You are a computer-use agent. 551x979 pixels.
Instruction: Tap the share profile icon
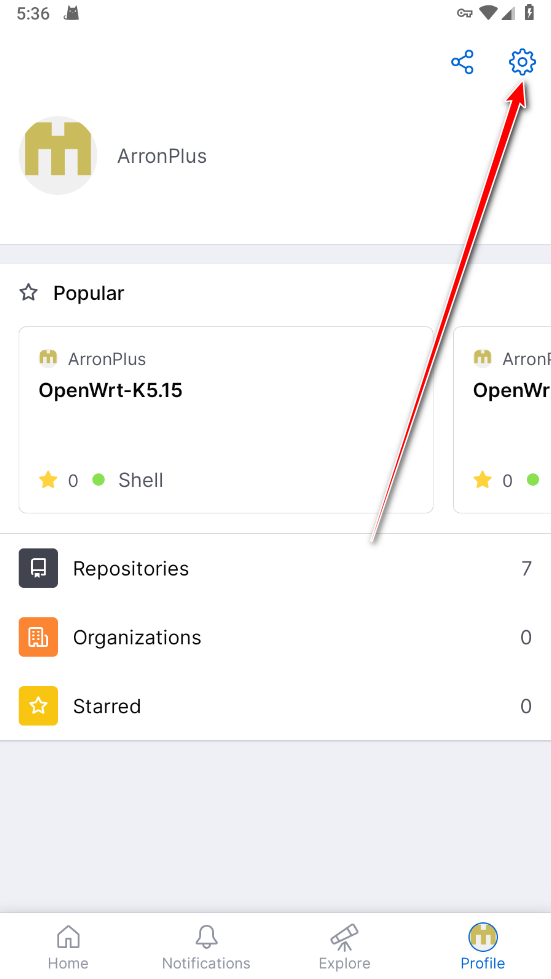(x=462, y=62)
